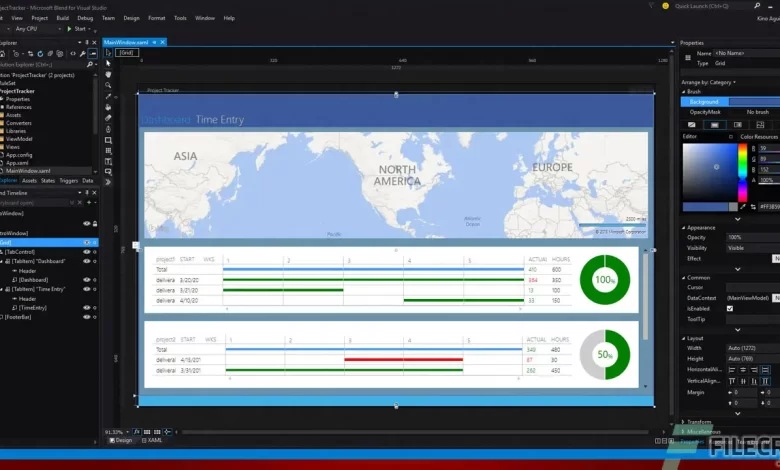Collapse the Brush section
780x470 pixels.
click(x=683, y=92)
